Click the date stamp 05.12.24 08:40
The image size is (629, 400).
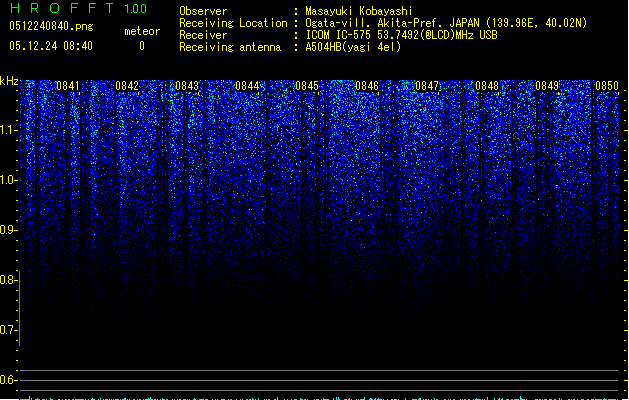pos(51,46)
